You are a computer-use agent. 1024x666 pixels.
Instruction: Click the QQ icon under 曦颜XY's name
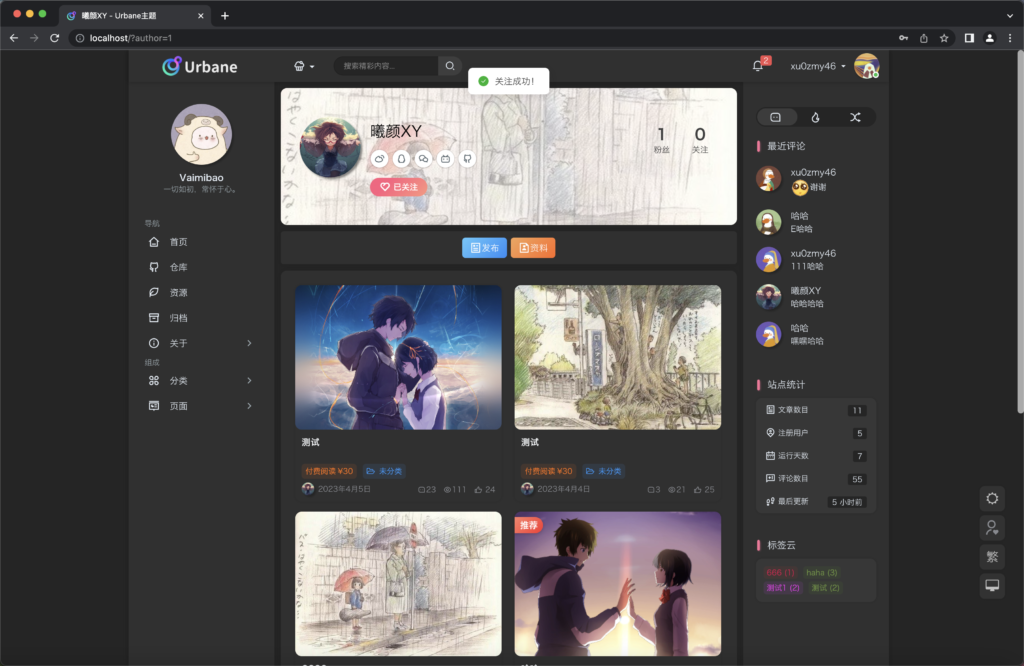pyautogui.click(x=401, y=158)
